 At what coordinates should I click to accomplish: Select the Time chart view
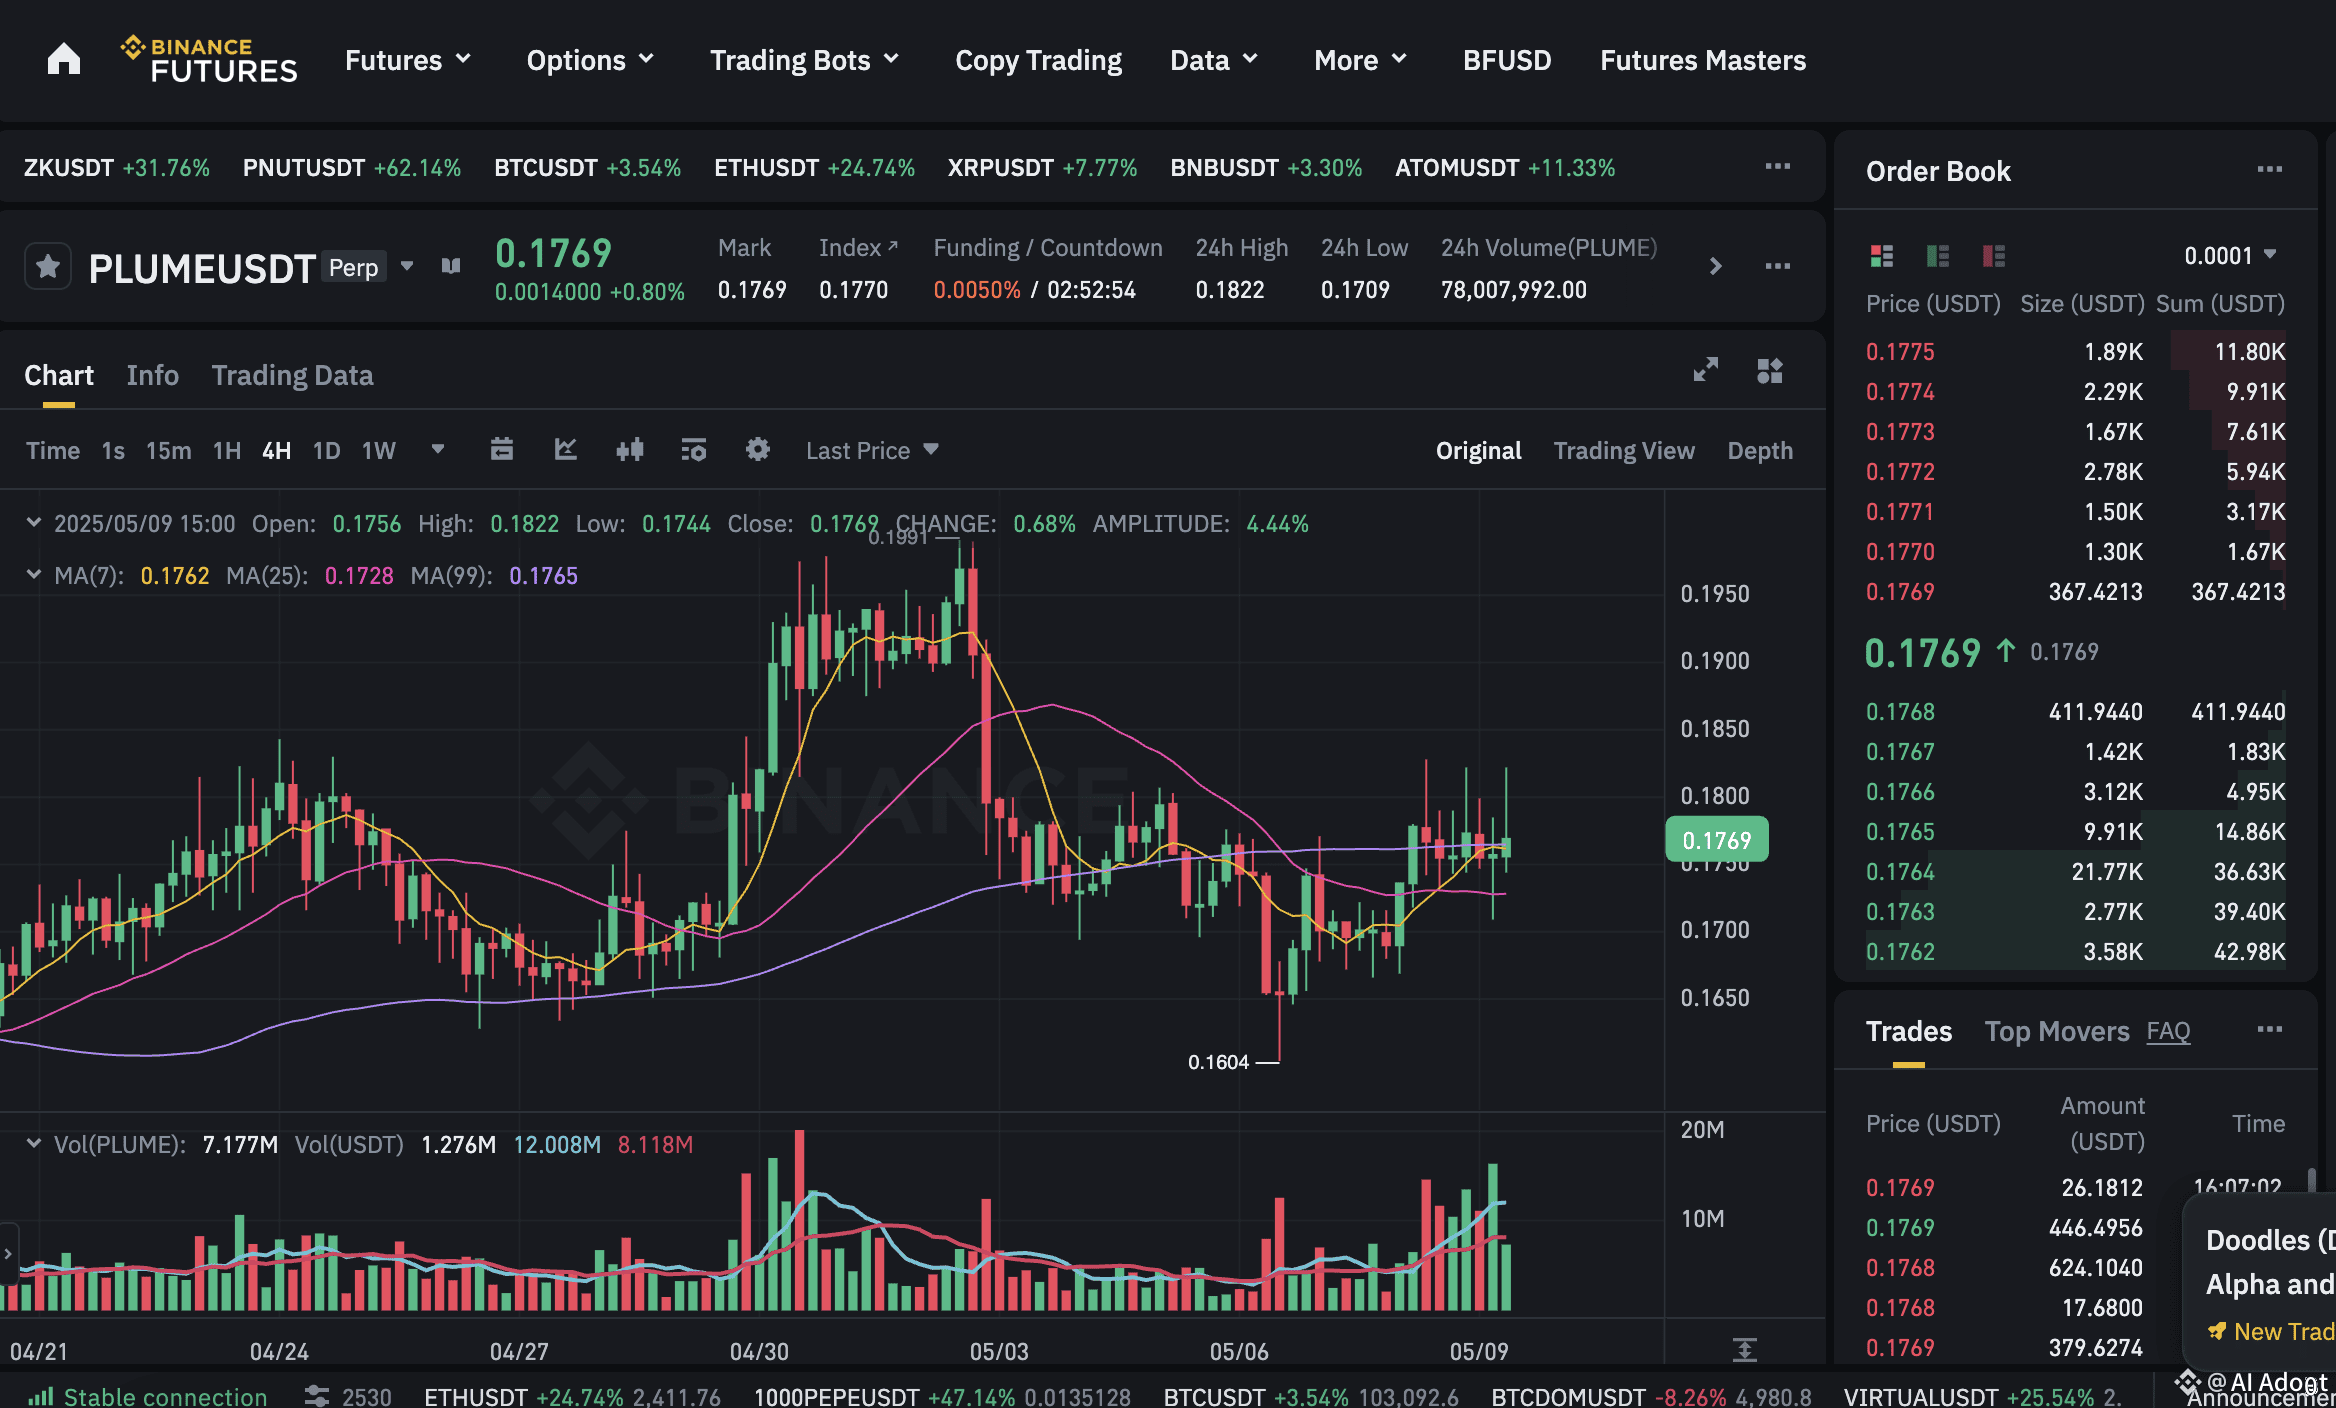53,450
